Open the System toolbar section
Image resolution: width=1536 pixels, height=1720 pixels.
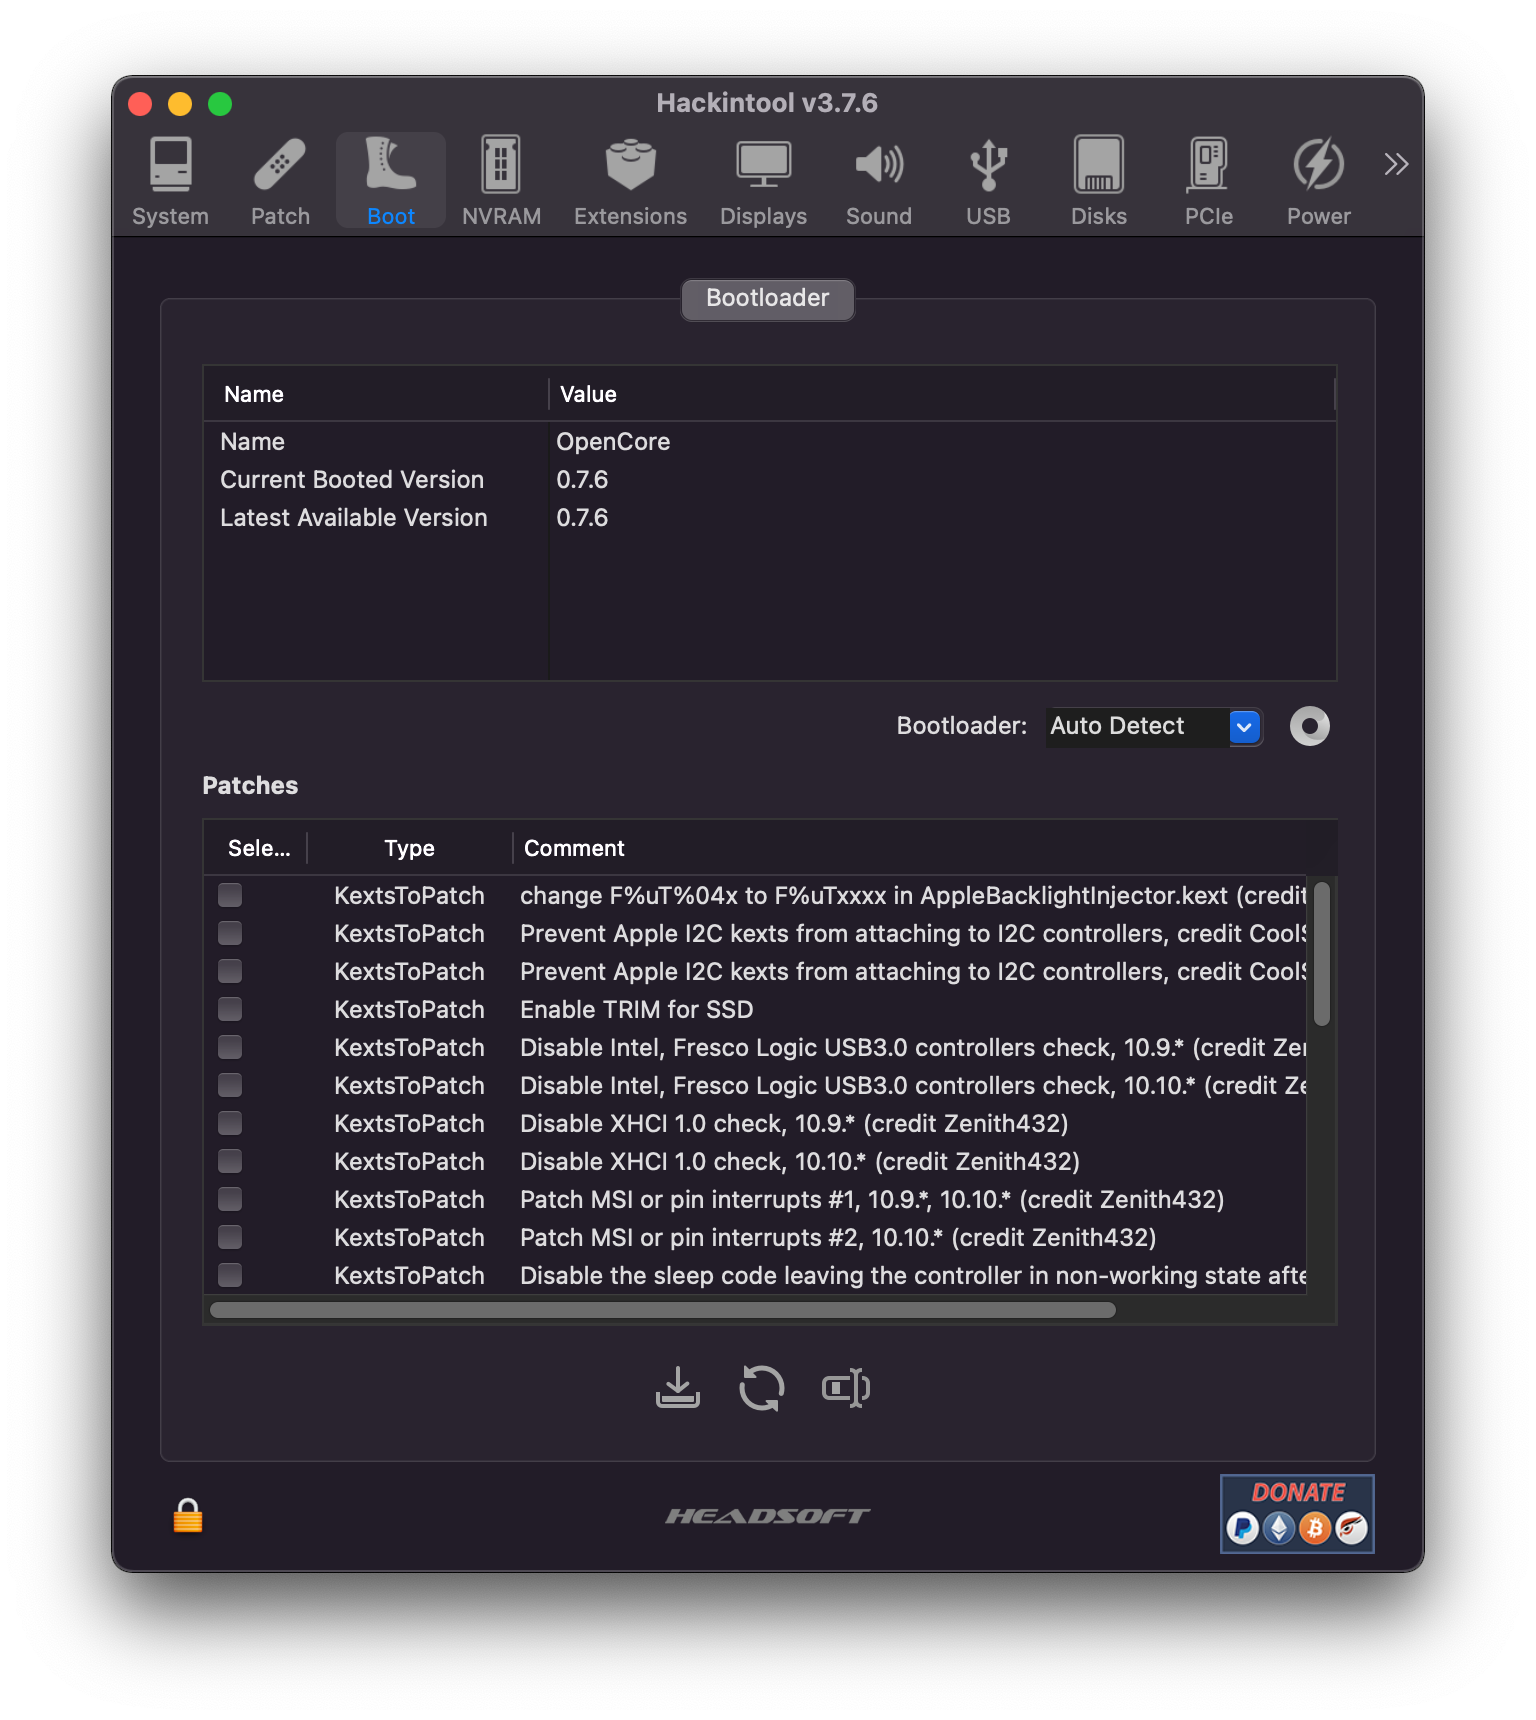click(x=171, y=181)
